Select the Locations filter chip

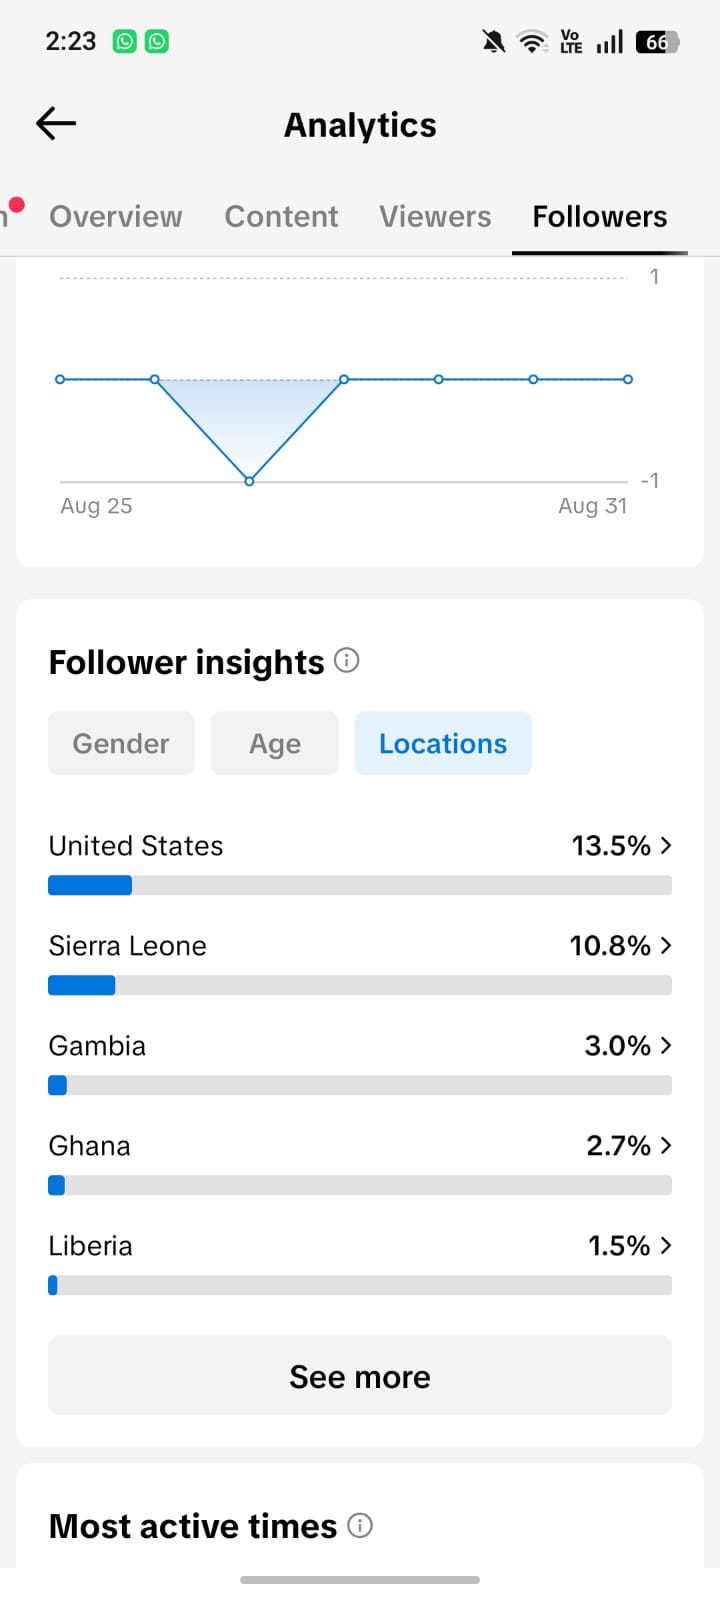443,743
